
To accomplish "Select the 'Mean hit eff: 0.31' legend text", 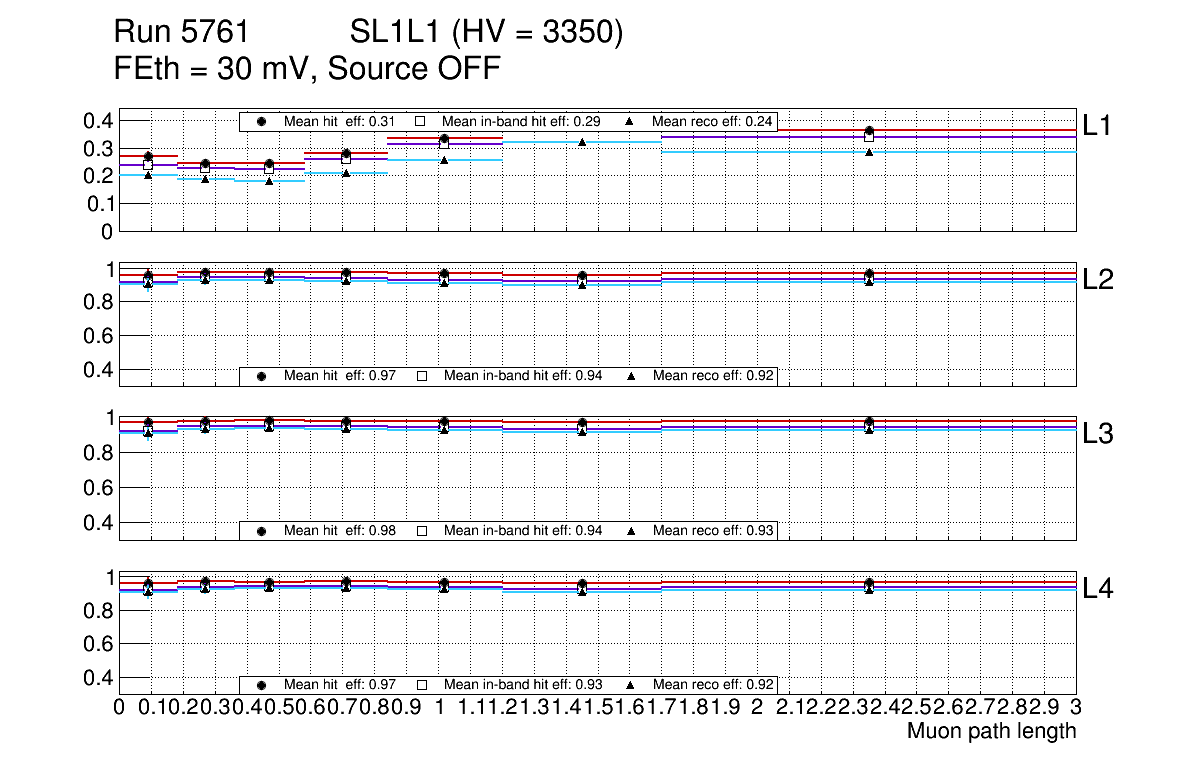I will point(340,122).
